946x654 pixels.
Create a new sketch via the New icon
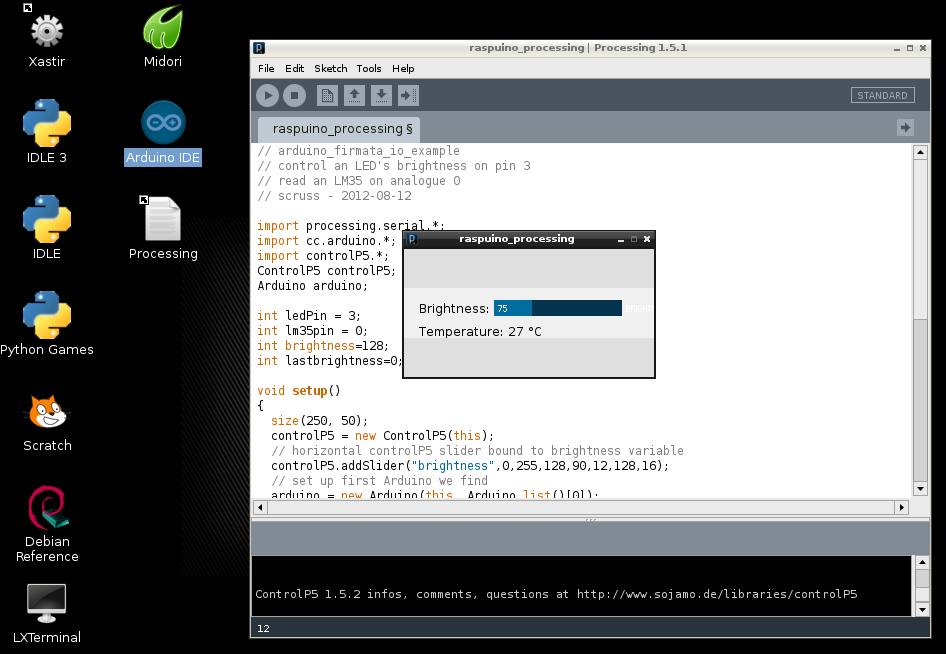(328, 95)
